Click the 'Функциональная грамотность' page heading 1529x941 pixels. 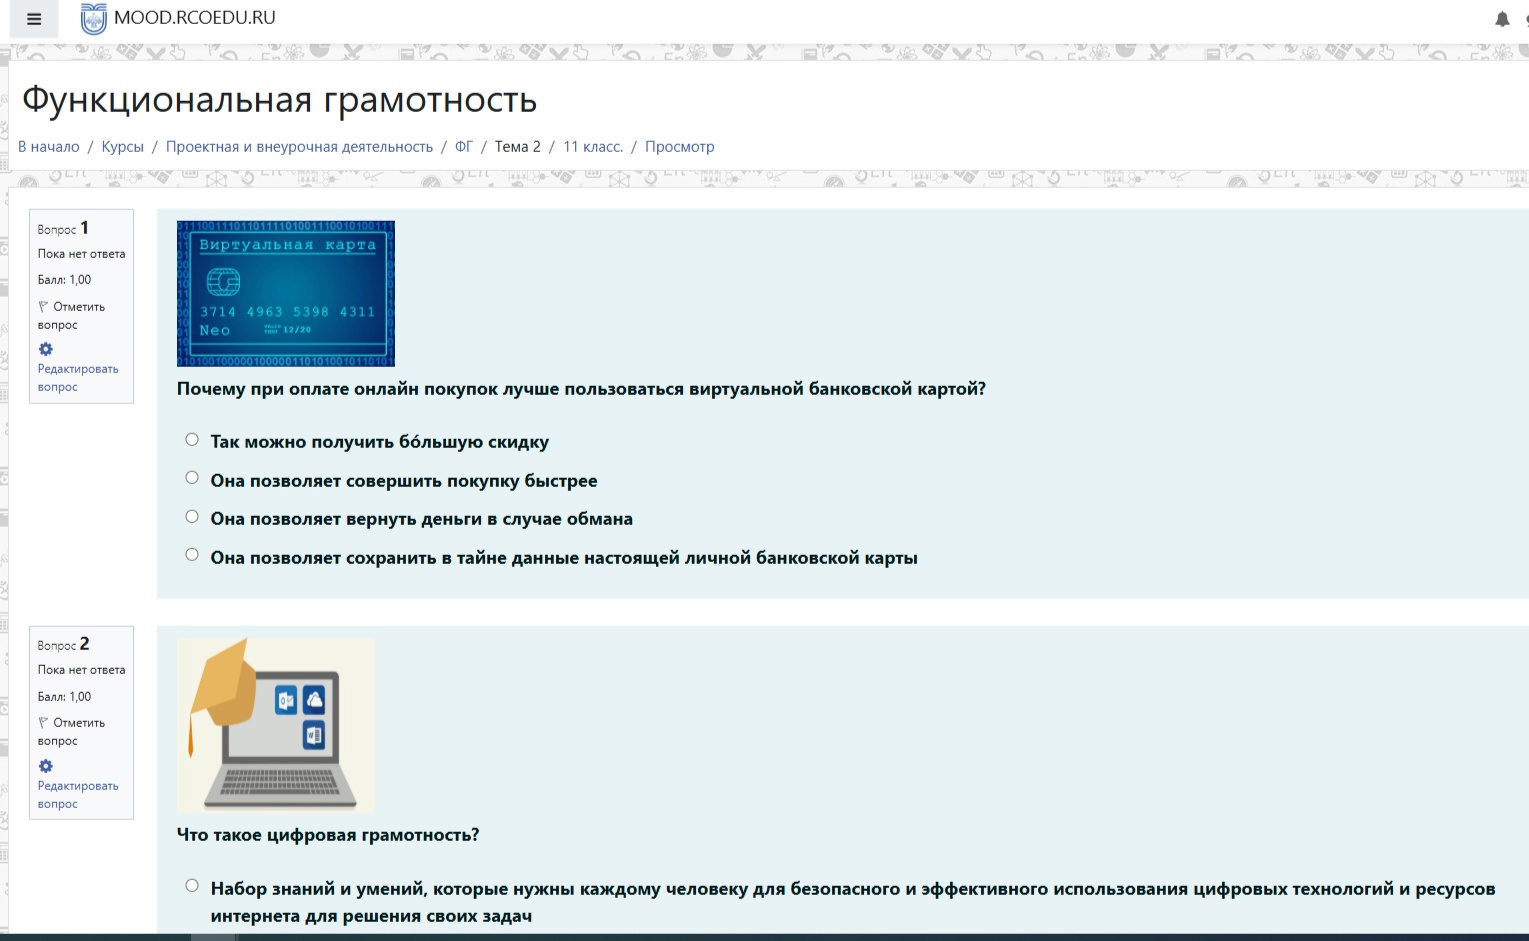(280, 100)
